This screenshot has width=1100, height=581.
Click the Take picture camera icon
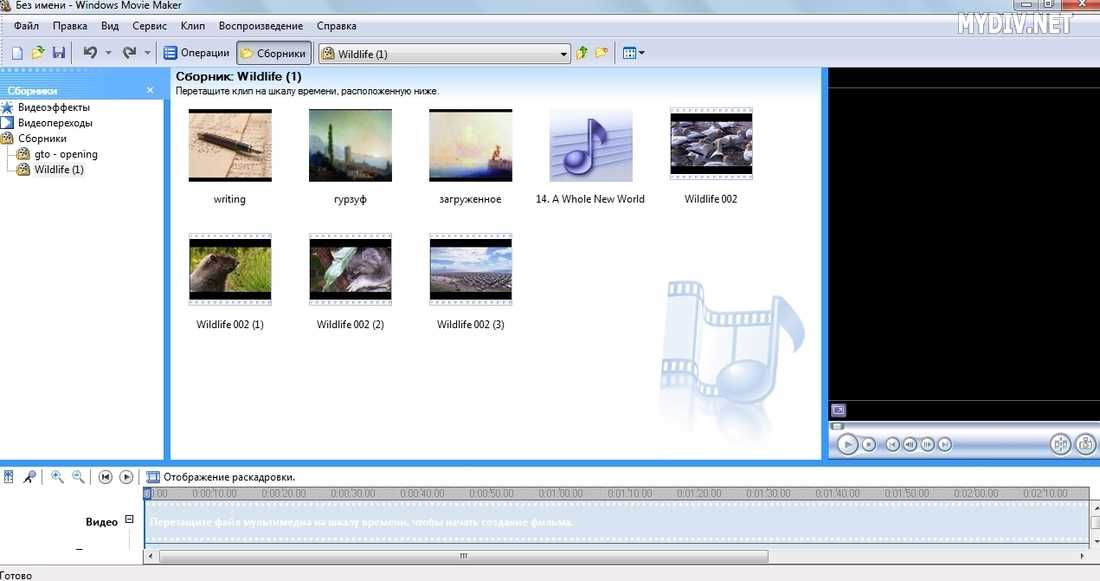[x=1084, y=444]
